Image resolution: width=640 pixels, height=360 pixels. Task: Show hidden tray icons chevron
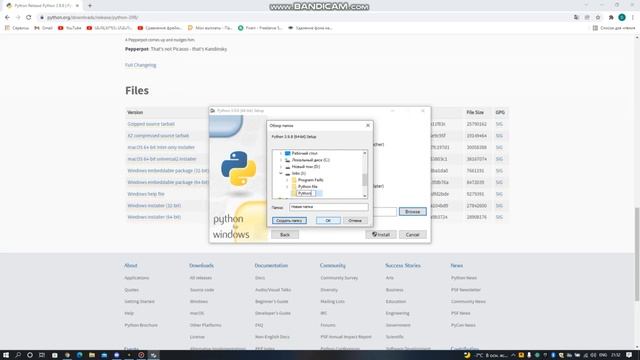[x=513, y=355]
